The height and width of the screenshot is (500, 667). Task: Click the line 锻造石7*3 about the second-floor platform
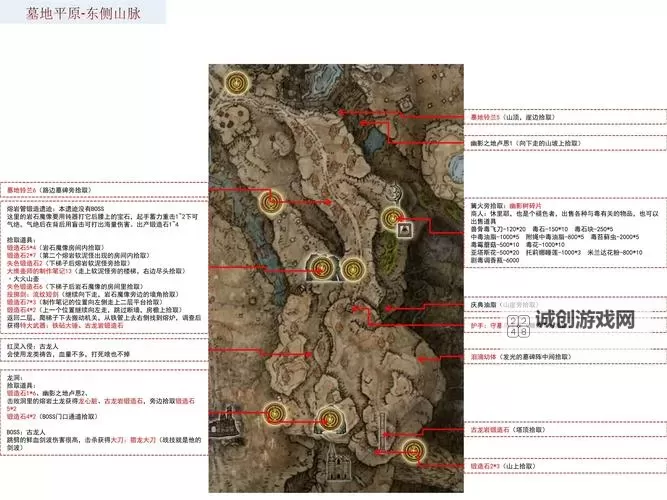[85, 302]
